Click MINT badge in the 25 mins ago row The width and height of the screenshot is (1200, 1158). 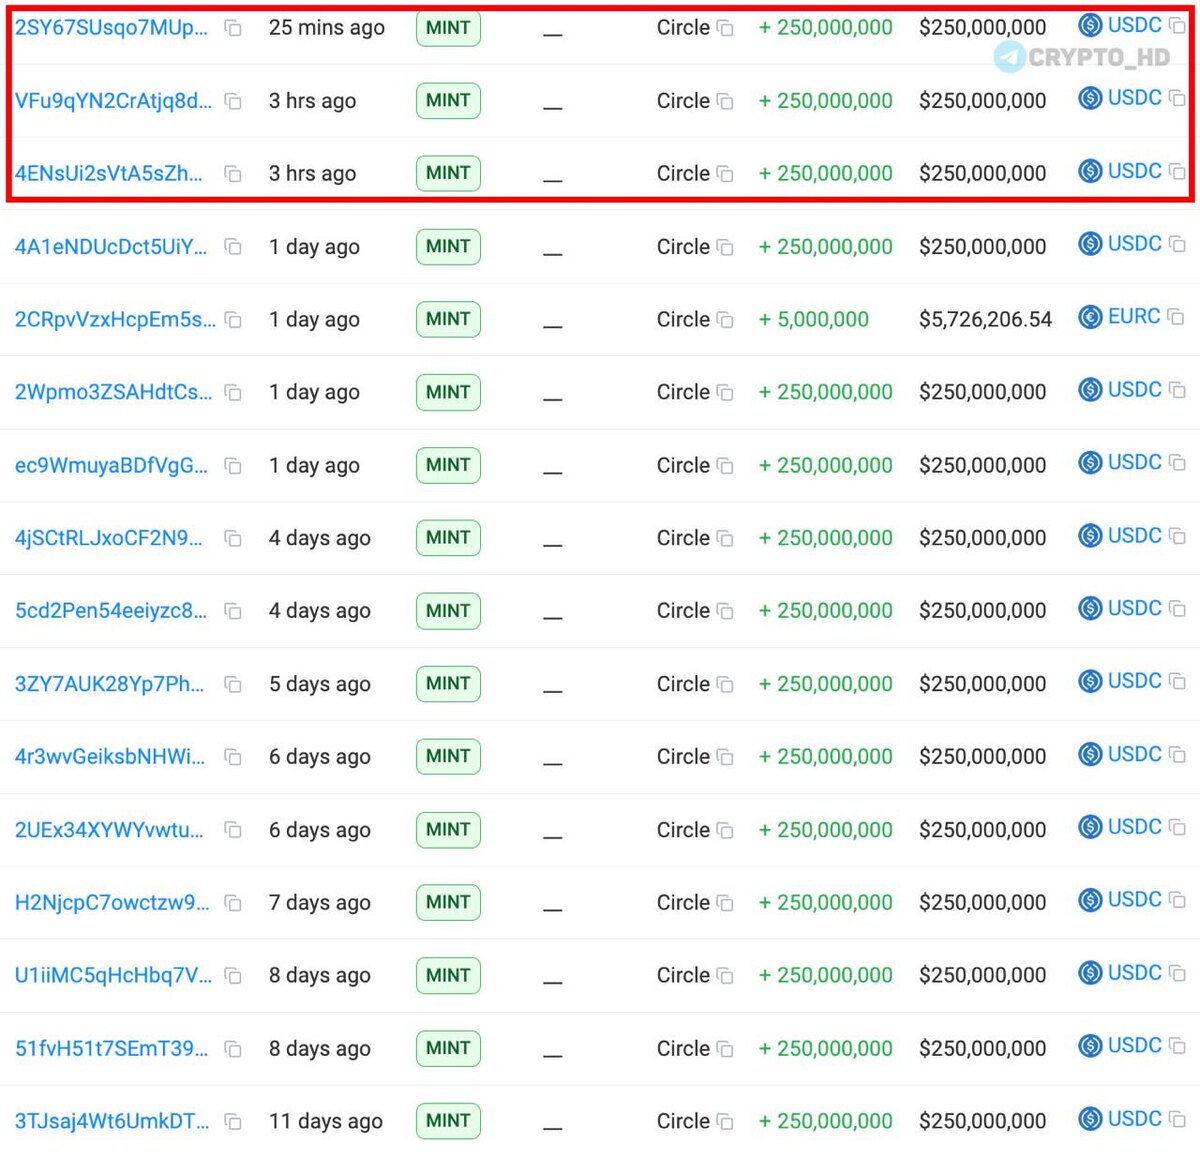click(448, 28)
